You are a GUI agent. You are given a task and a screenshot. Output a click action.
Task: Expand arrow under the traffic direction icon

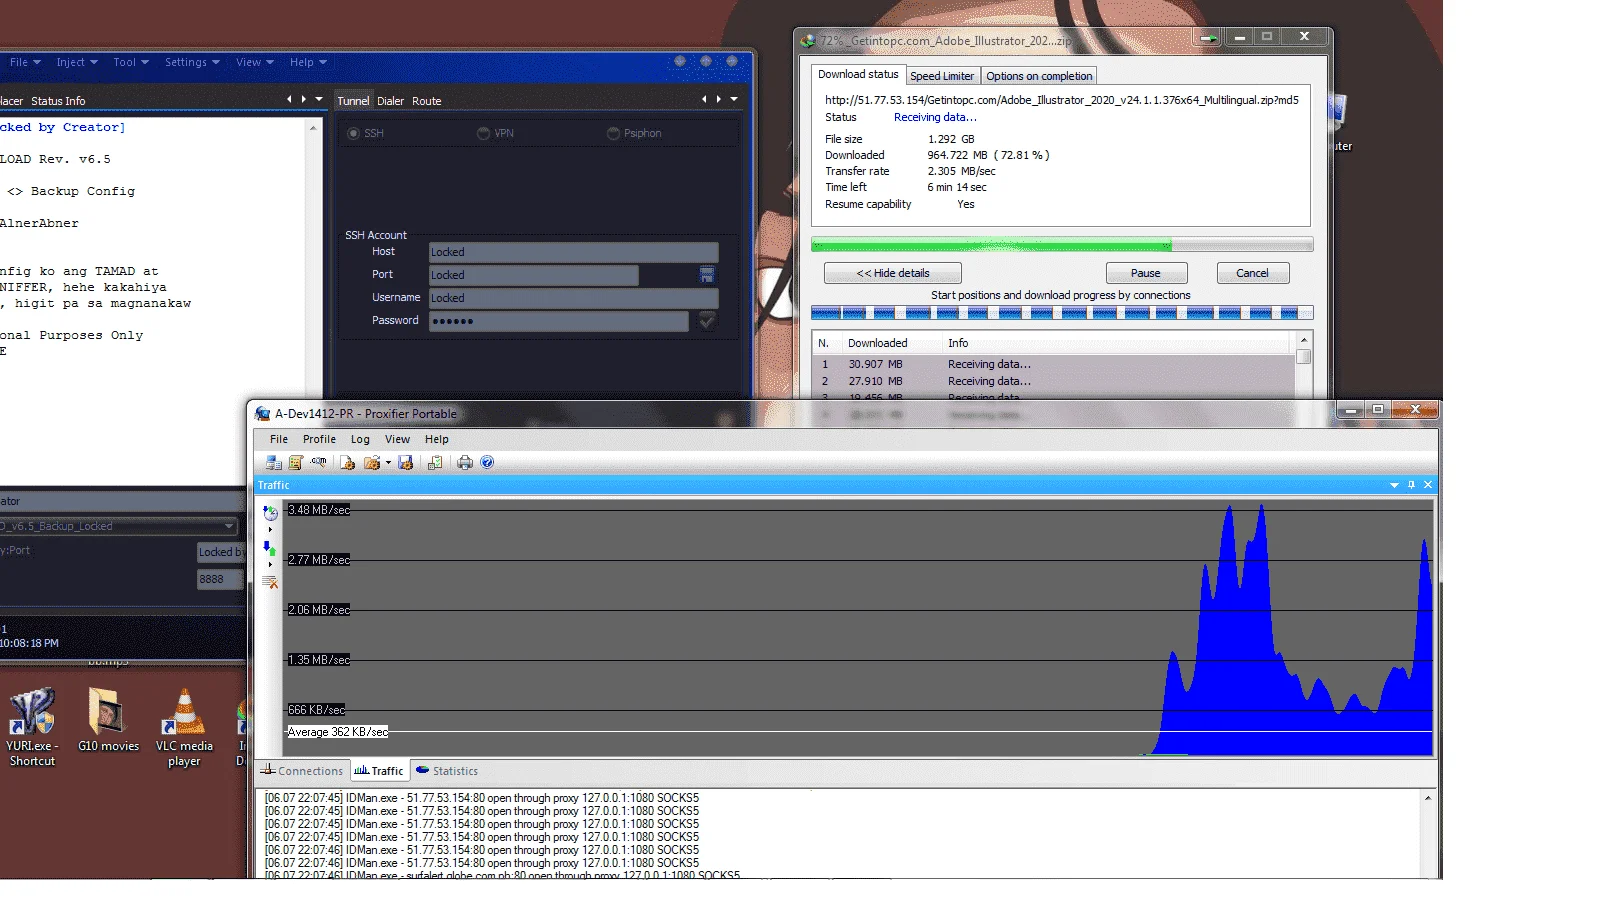pos(270,565)
